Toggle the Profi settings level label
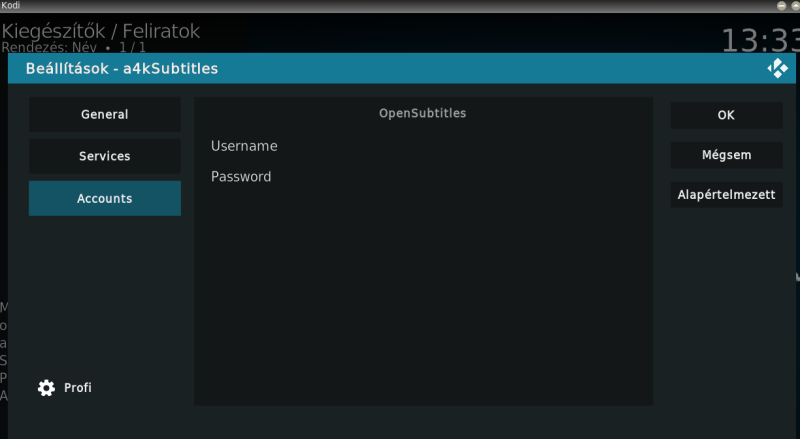 pos(78,388)
